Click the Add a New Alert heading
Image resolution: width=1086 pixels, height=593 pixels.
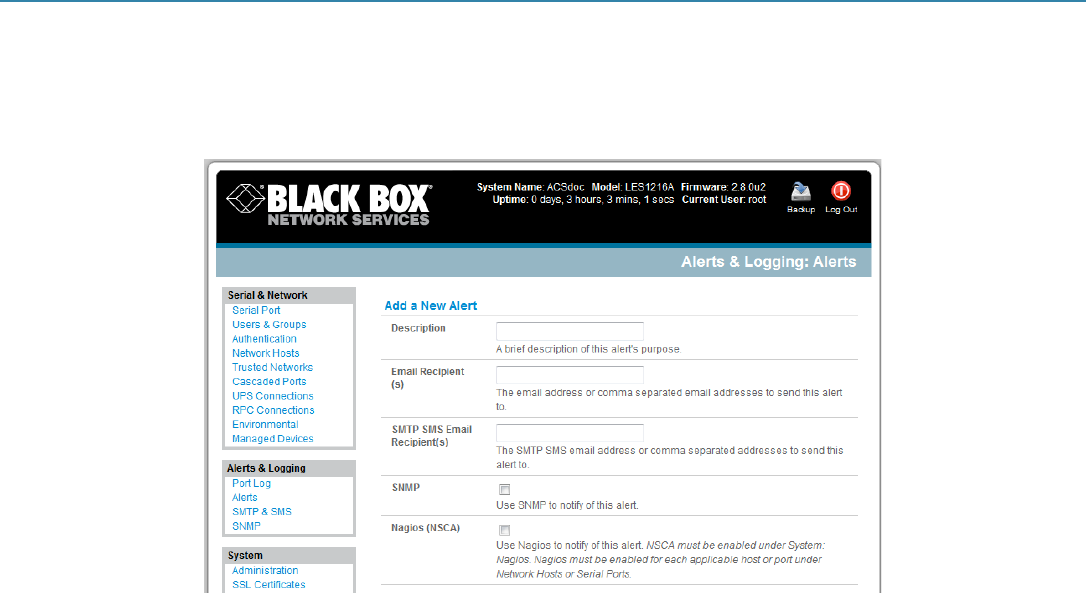(x=431, y=306)
